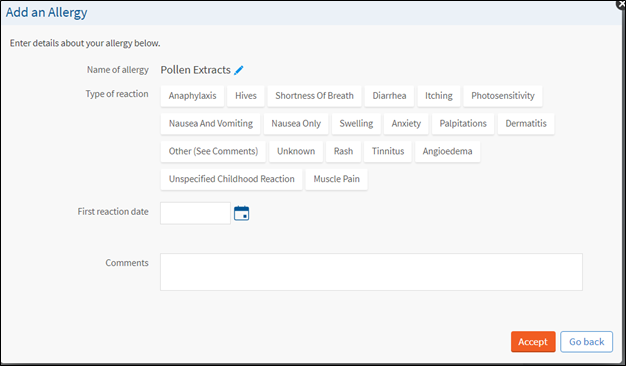This screenshot has height=366, width=626.
Task: Edit the allergy name with pencil icon
Action: point(239,70)
